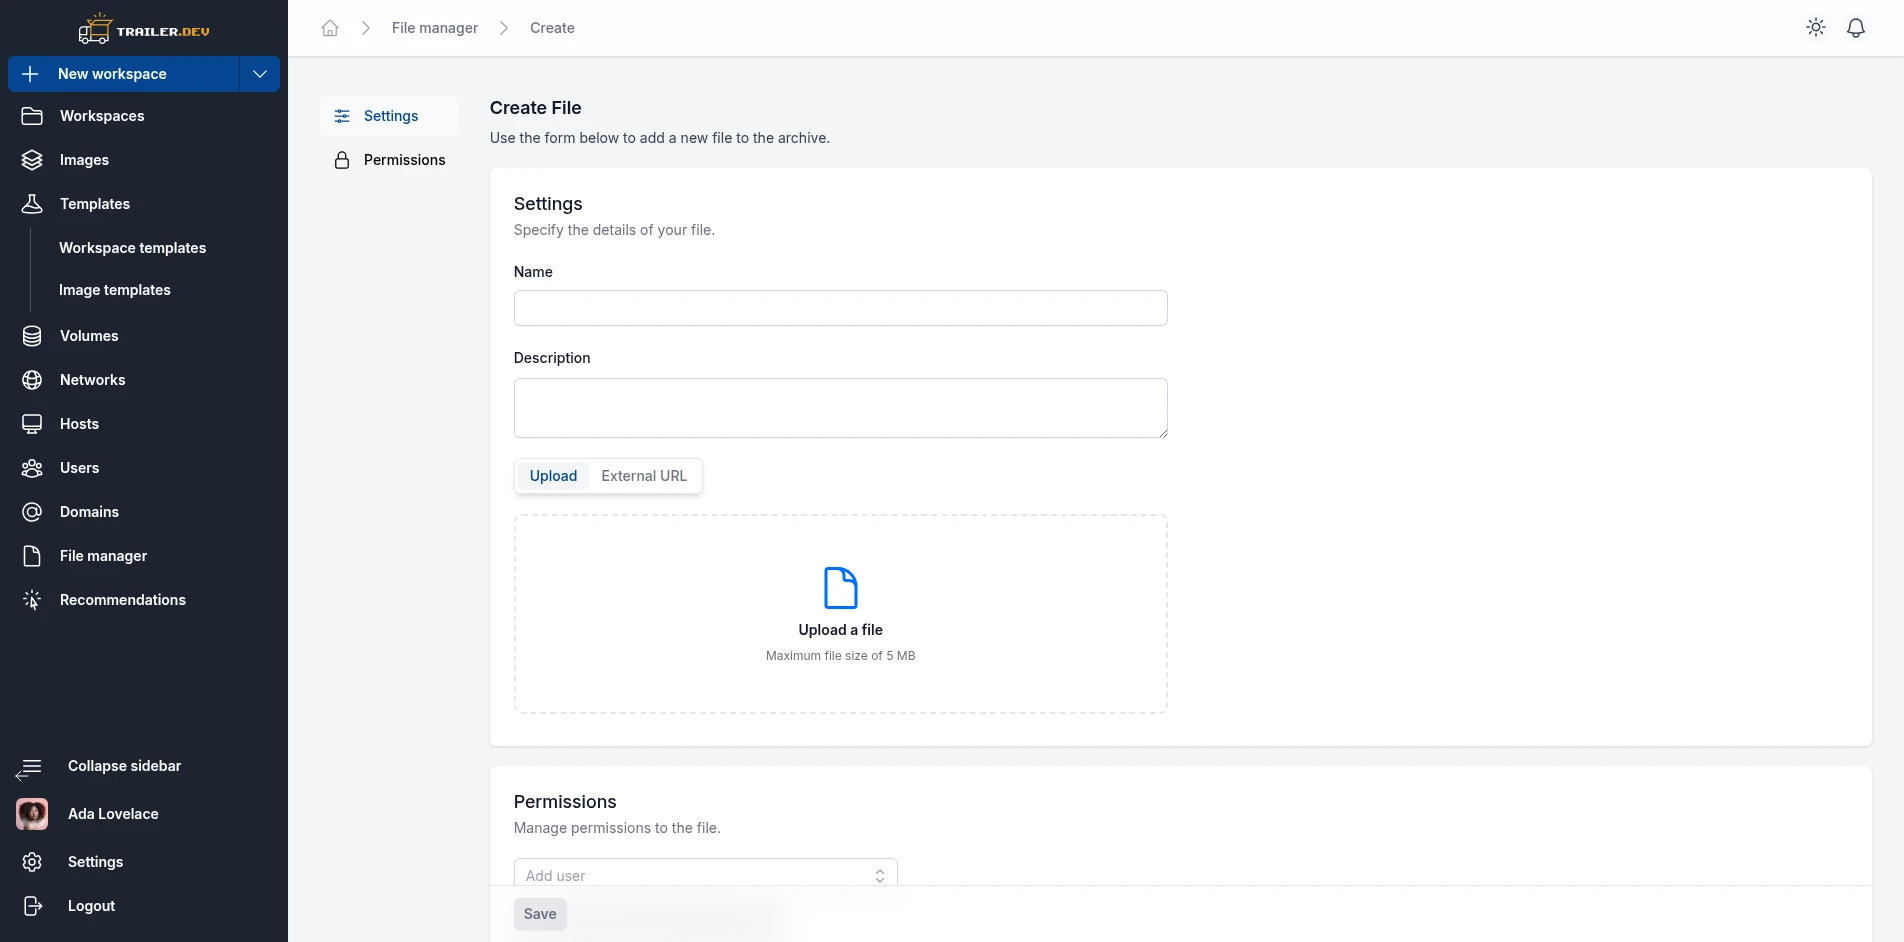Open Recommendations in the sidebar
The height and width of the screenshot is (942, 1904).
144,600
